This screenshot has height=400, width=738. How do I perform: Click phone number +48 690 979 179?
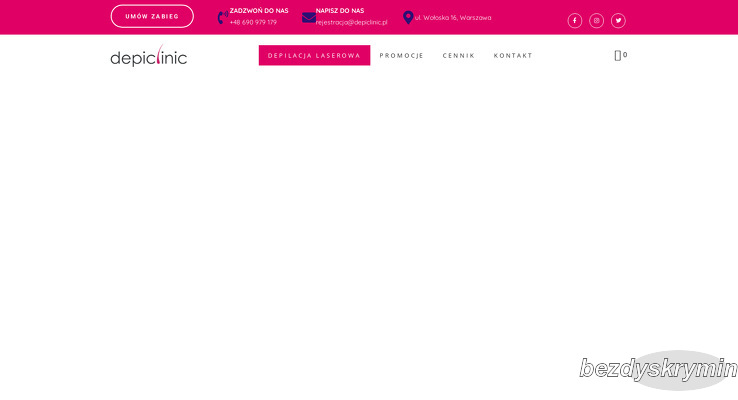pos(253,22)
